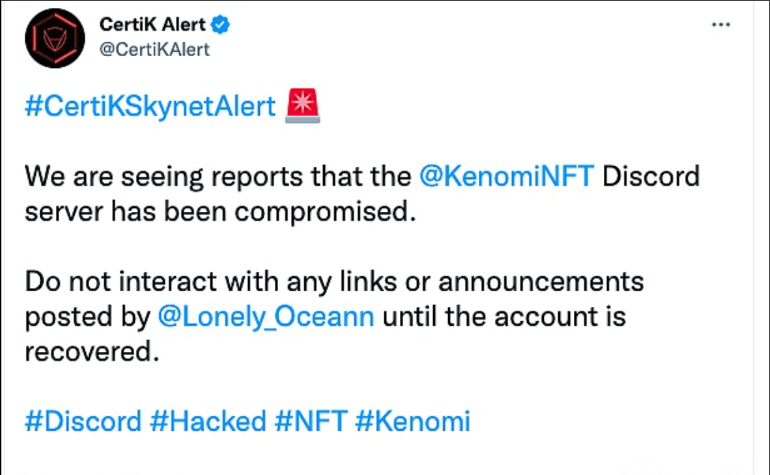Screen dimensions: 770x475
Task: Open the #CertiKSkynetAlert hashtag
Action: tap(150, 106)
